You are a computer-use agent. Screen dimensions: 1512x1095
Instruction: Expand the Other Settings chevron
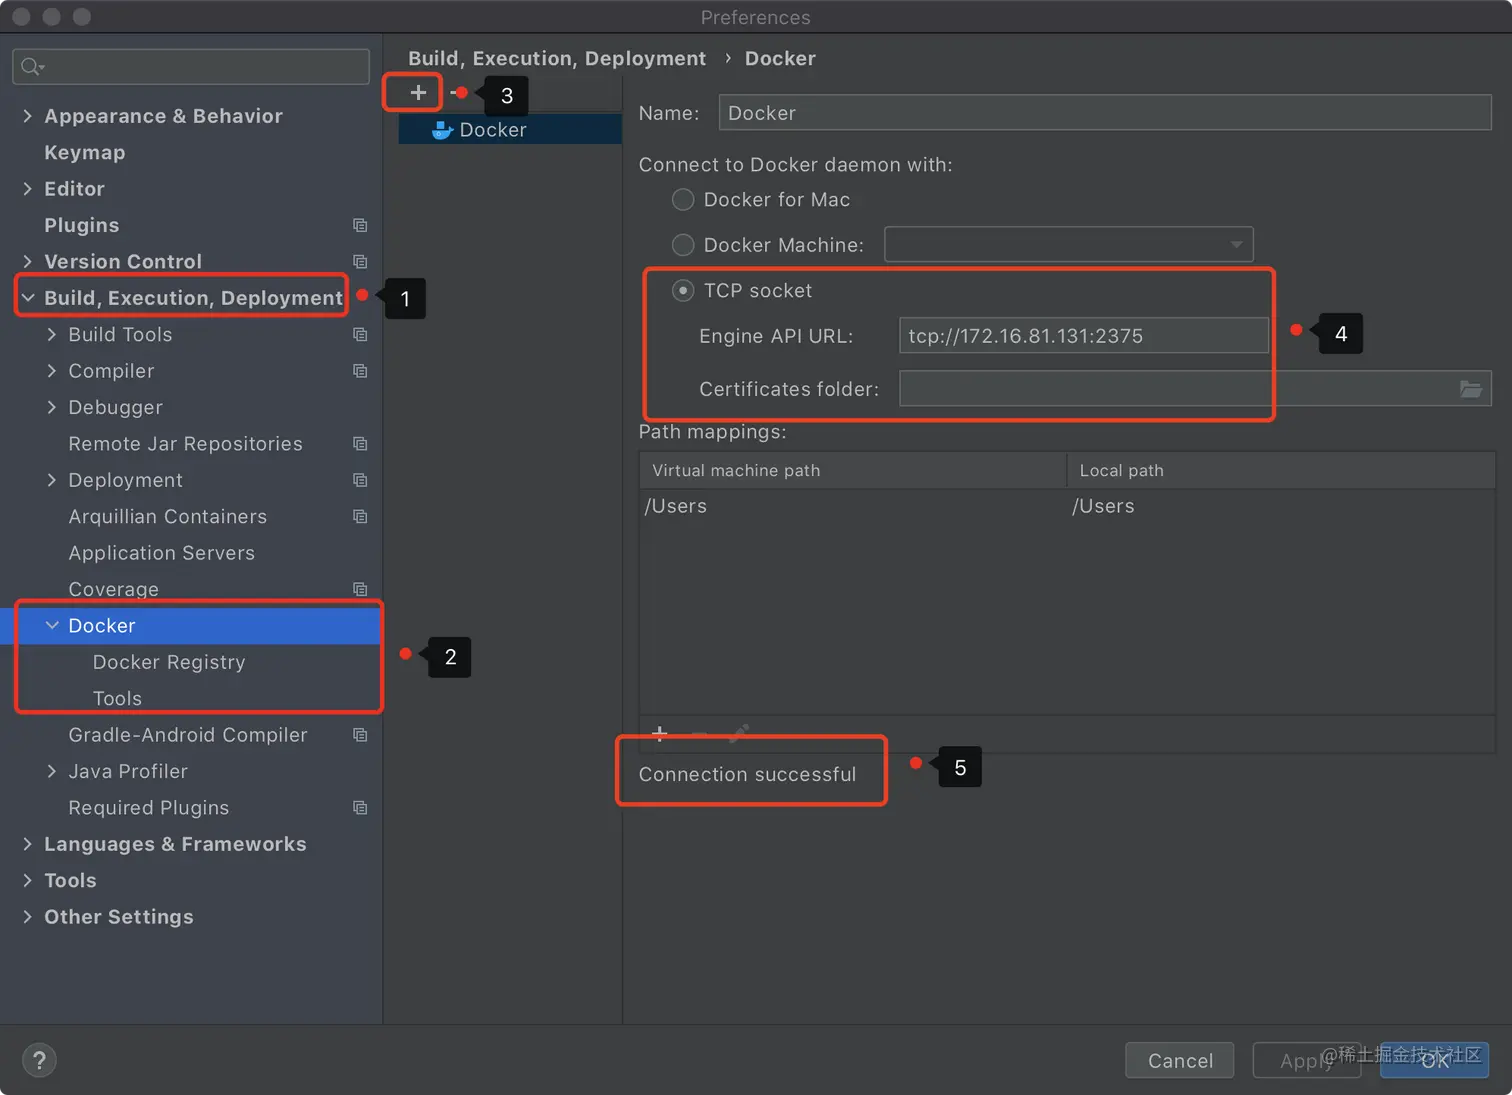[27, 917]
